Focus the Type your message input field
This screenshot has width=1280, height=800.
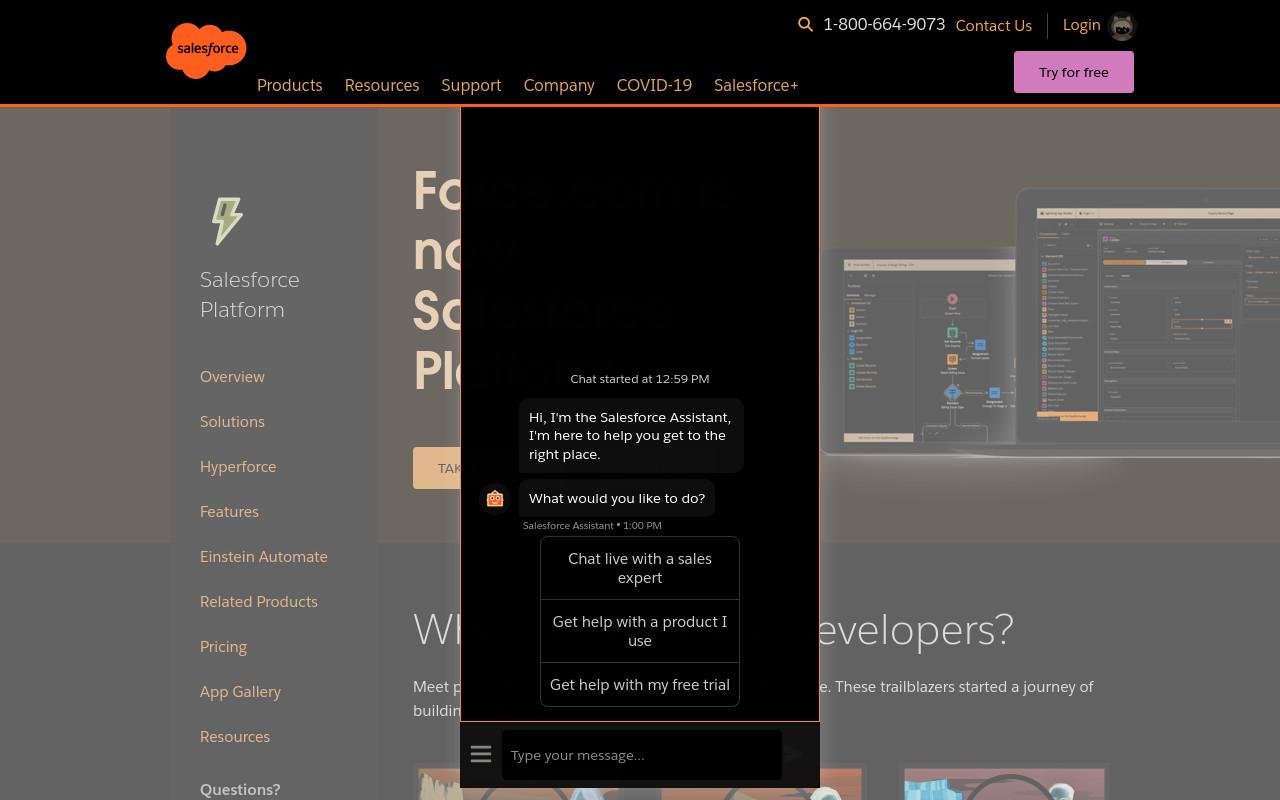tap(642, 755)
